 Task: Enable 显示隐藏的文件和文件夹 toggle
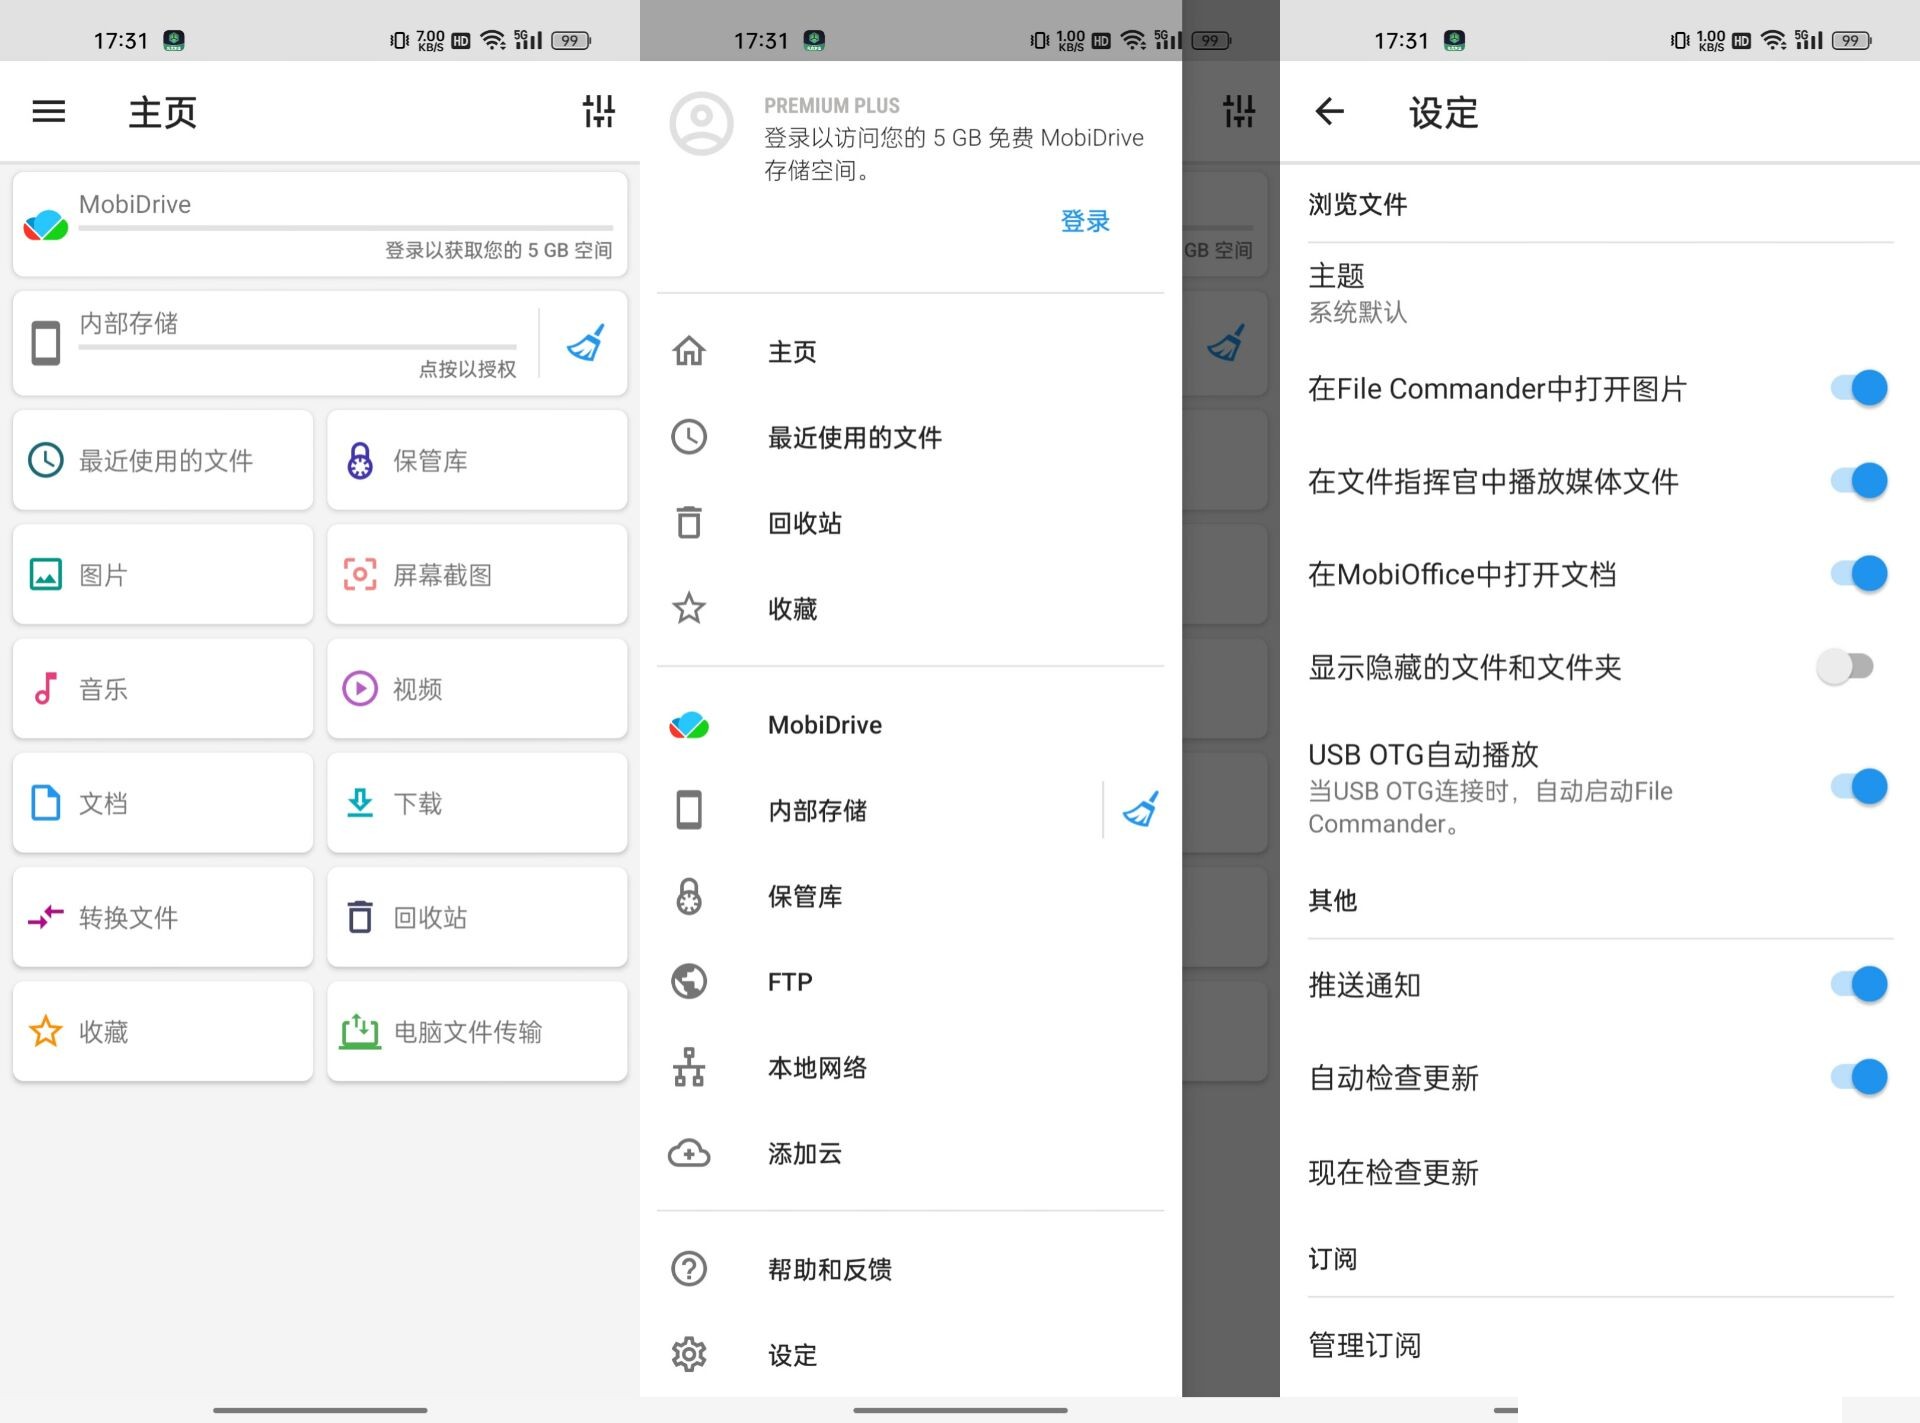click(x=1846, y=666)
